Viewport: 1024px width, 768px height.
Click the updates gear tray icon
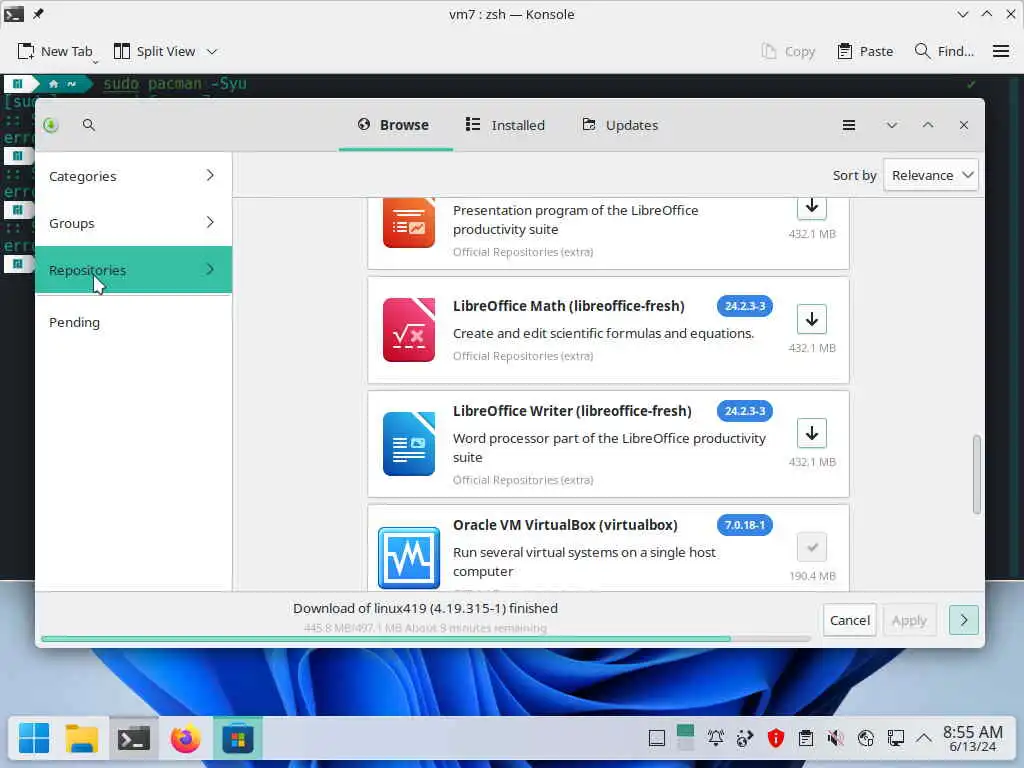pyautogui.click(x=745, y=738)
